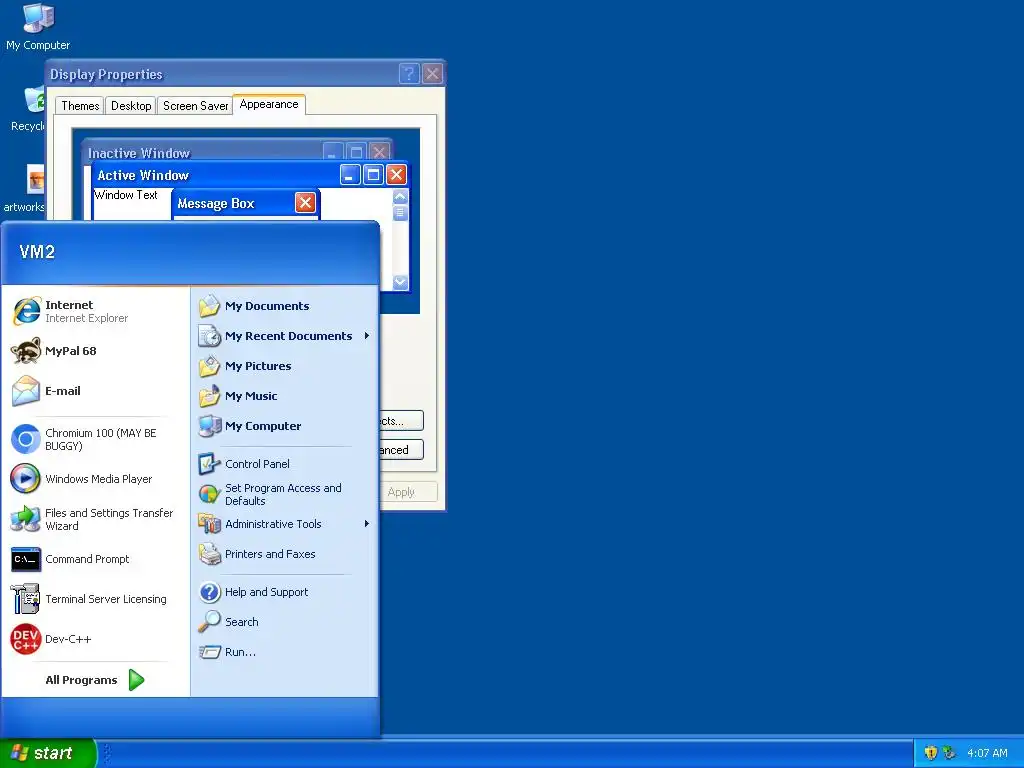Click the Message Box preview title
This screenshot has width=1024, height=768.
(x=216, y=204)
